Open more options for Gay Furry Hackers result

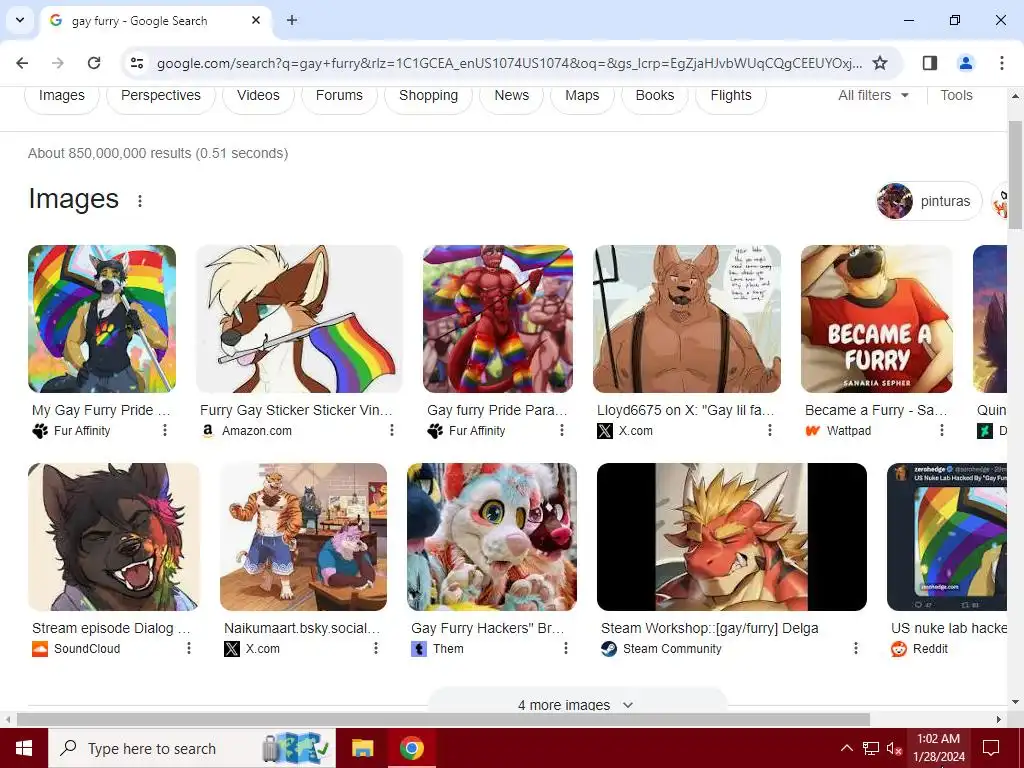click(566, 648)
